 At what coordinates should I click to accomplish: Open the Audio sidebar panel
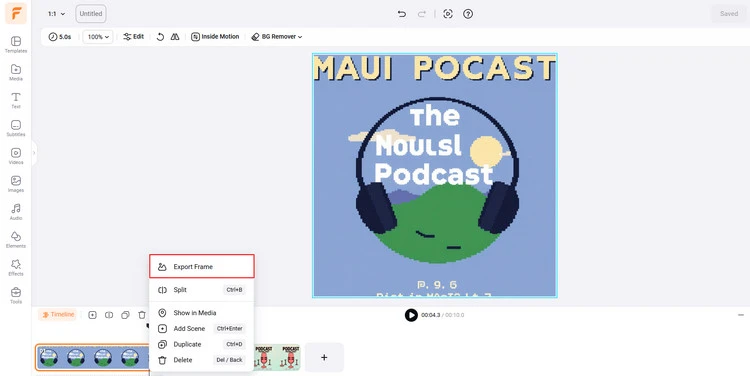click(x=16, y=212)
